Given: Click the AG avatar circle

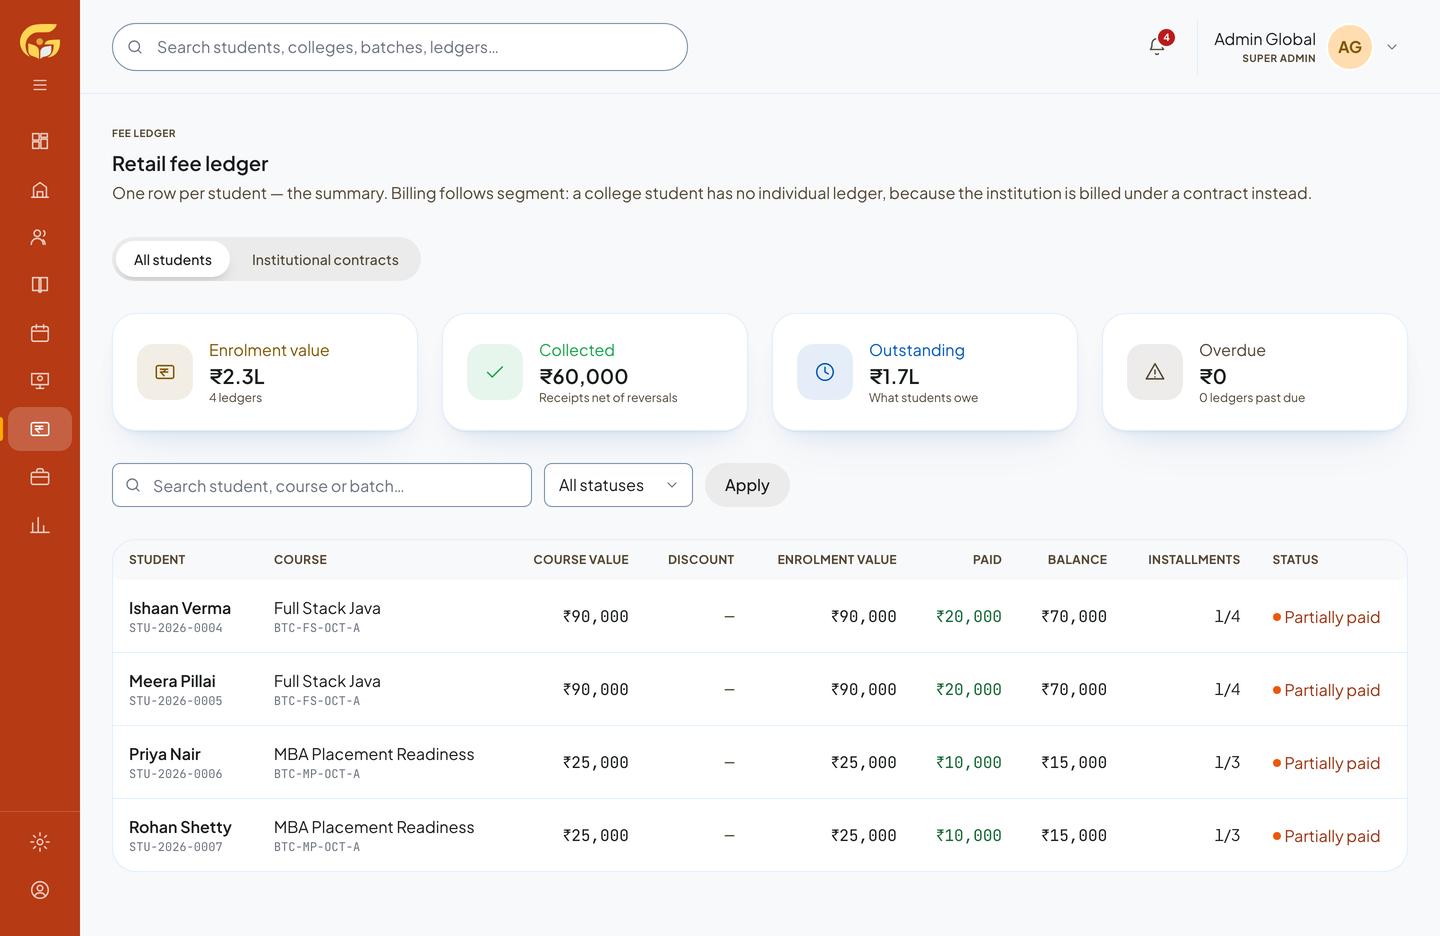Looking at the screenshot, I should tap(1350, 47).
